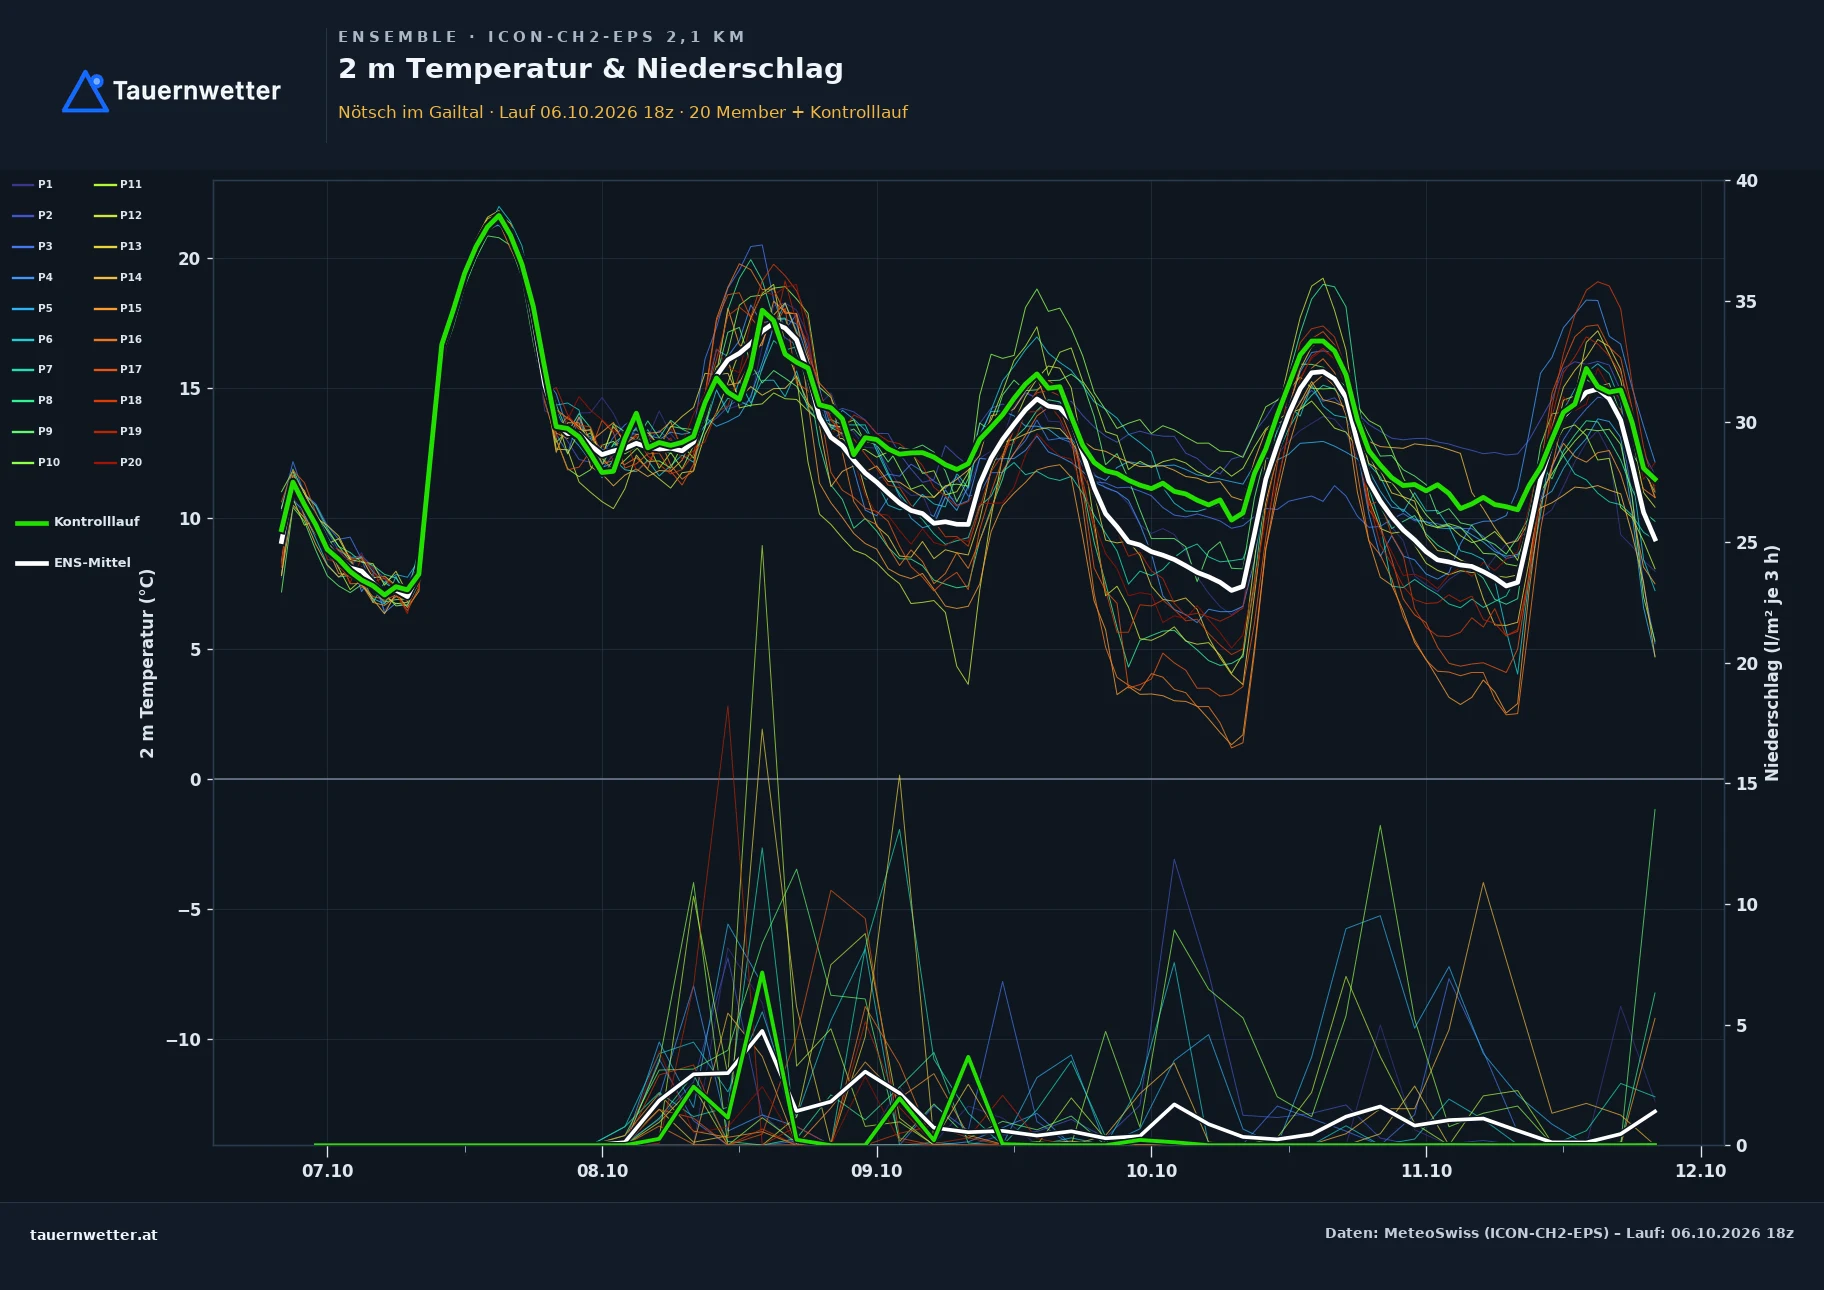Click the MeteoSwiss data source footer text
The height and width of the screenshot is (1290, 1824).
point(1559,1233)
